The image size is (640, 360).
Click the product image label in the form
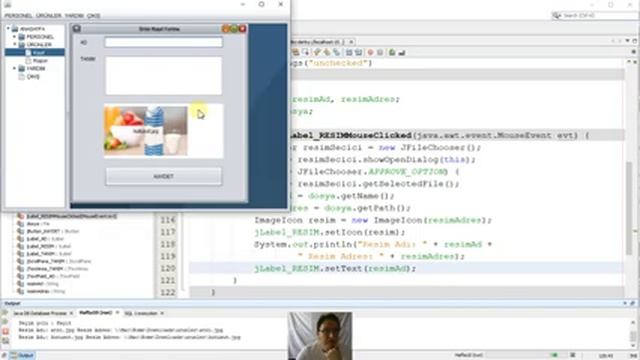pos(164,131)
